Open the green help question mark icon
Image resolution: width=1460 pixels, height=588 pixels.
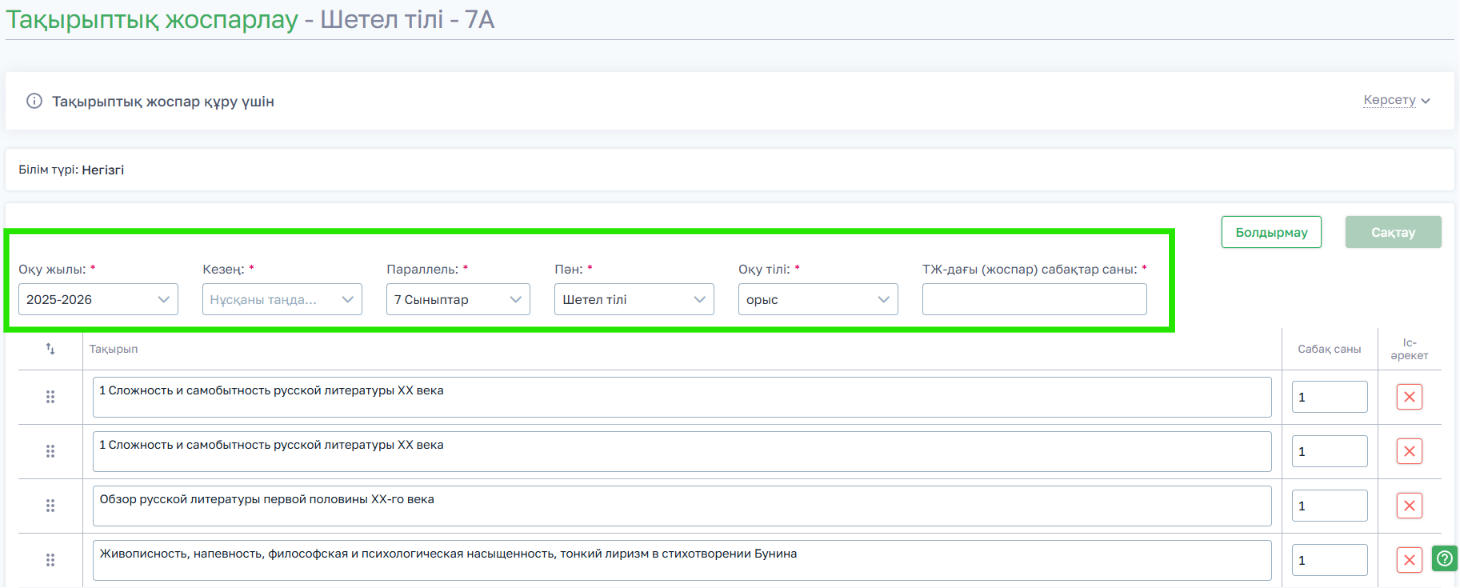click(1445, 557)
